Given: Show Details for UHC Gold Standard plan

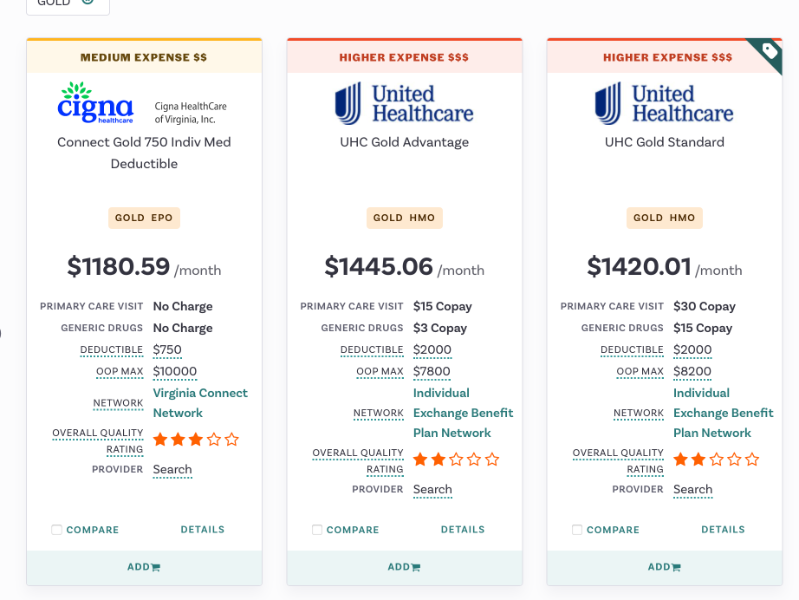Looking at the screenshot, I should pyautogui.click(x=722, y=530).
